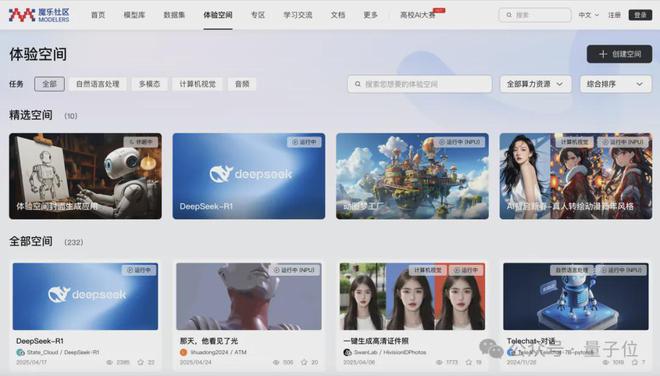This screenshot has width=660, height=376.
Task: Open the DeepSeek-R1 title in 全部空间
Action: 40,341
